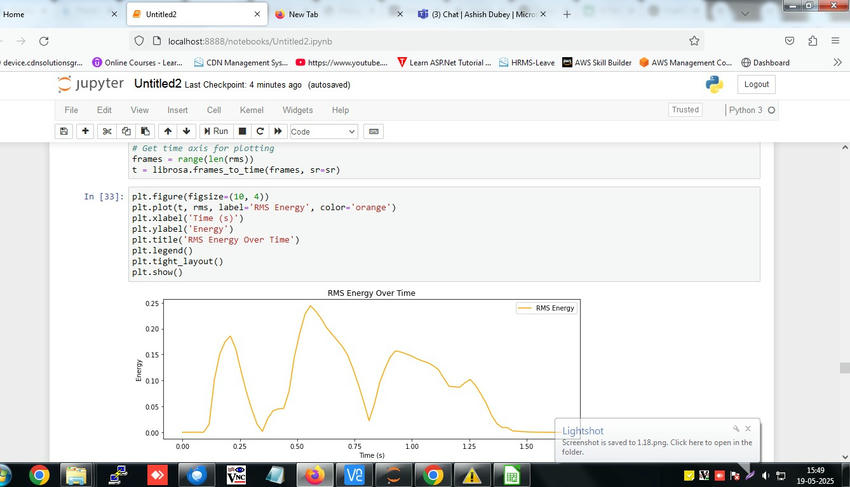Viewport: 850px width, 487px height.
Task: Click the Python logo icon
Action: pos(714,84)
